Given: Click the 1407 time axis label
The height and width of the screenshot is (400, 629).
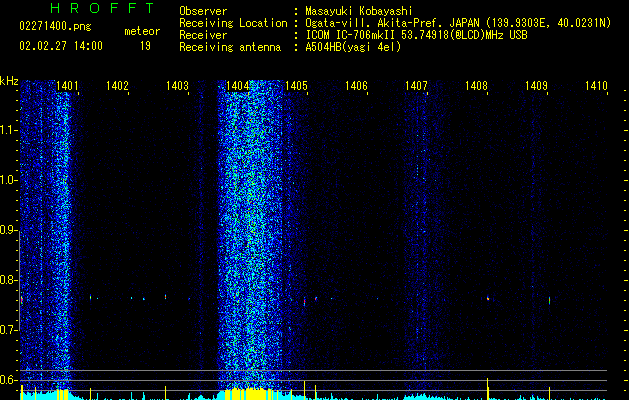Looking at the screenshot, I should click(x=416, y=86).
